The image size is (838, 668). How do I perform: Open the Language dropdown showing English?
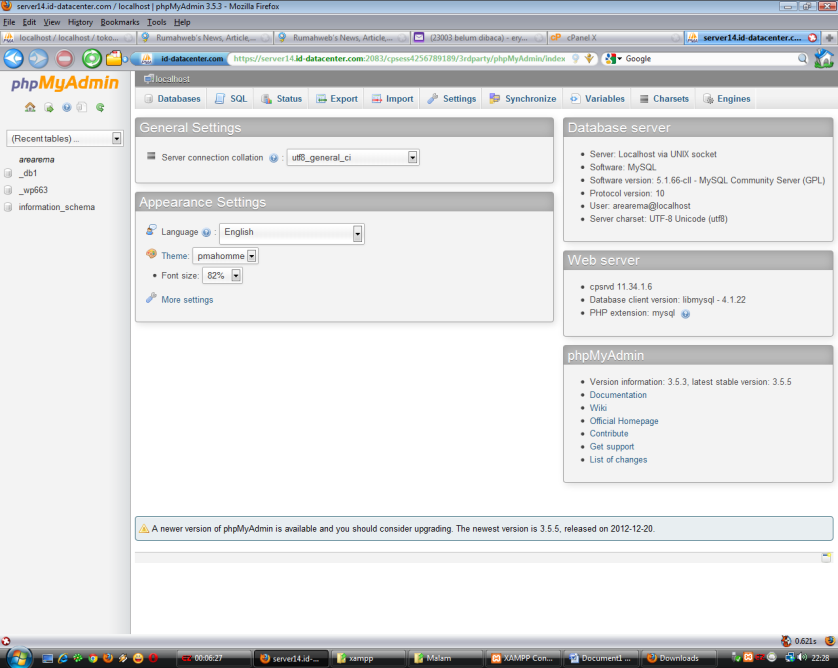click(x=292, y=234)
